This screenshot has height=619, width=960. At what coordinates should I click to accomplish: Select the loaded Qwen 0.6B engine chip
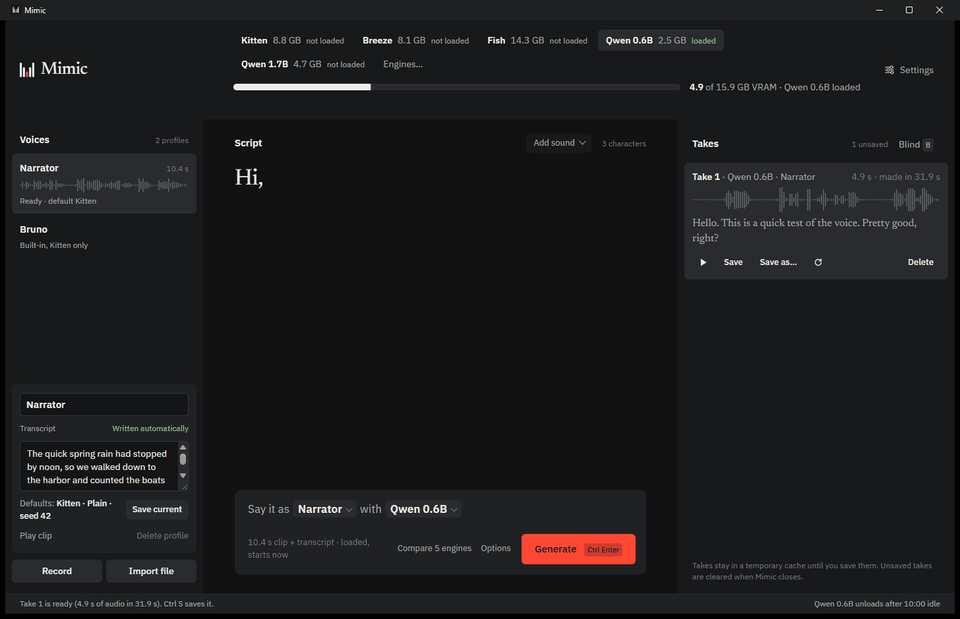[x=661, y=40]
